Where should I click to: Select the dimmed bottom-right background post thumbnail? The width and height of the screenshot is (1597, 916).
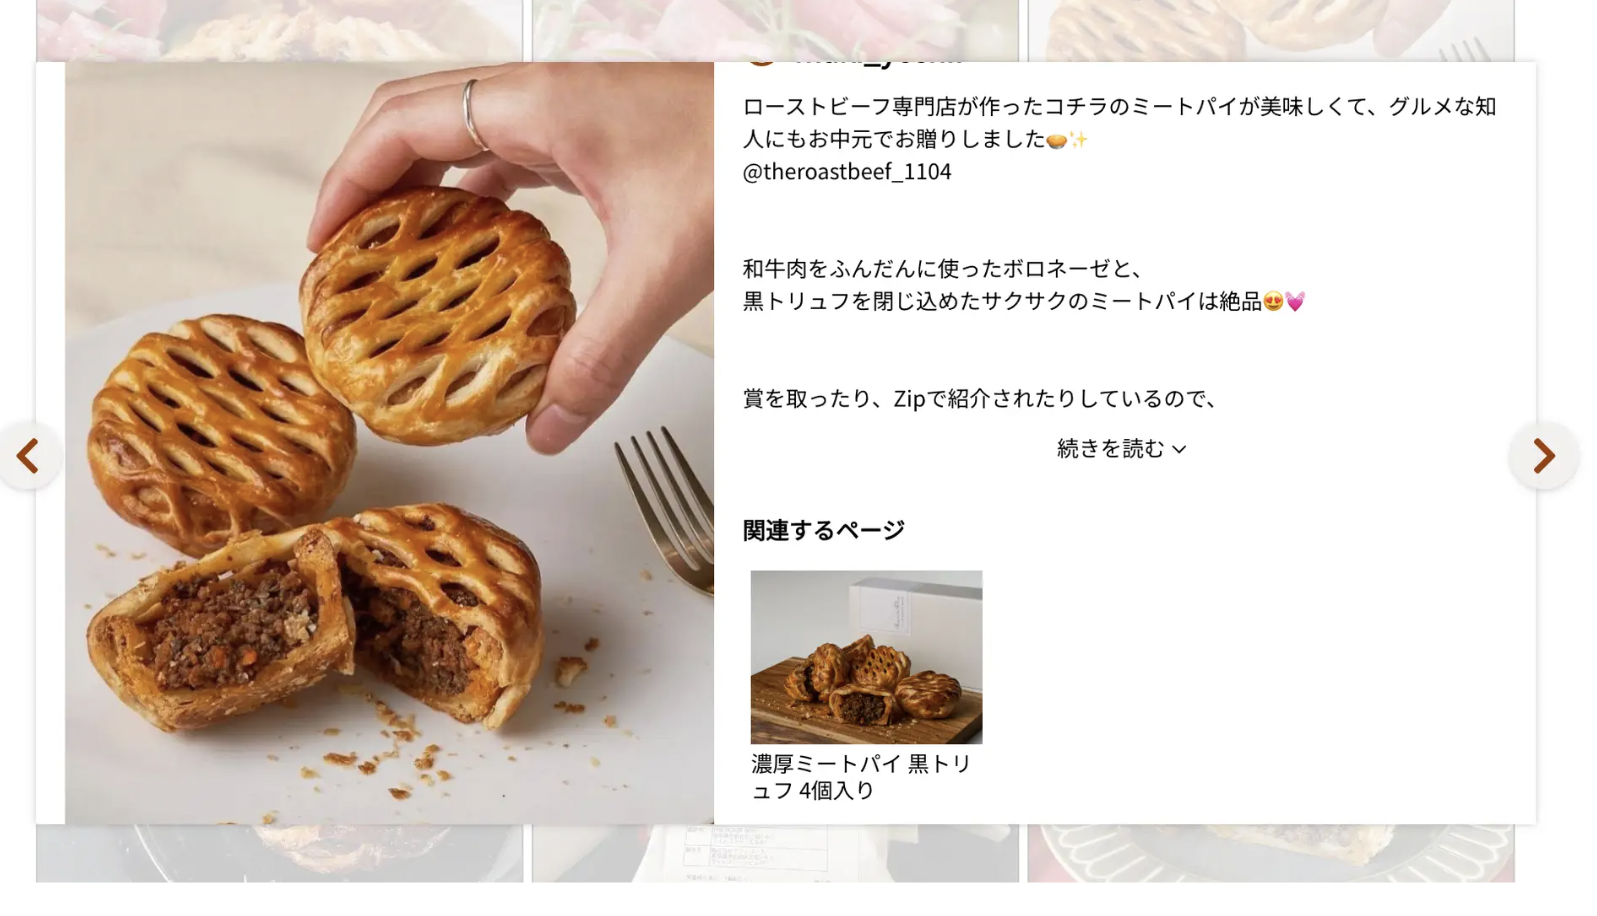point(1271,853)
